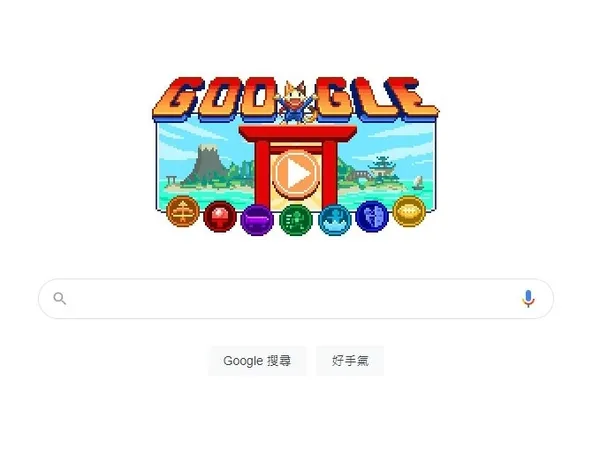Viewport: 600px width, 450px height.
Task: Open the green marathon runner badge
Action: 296,220
